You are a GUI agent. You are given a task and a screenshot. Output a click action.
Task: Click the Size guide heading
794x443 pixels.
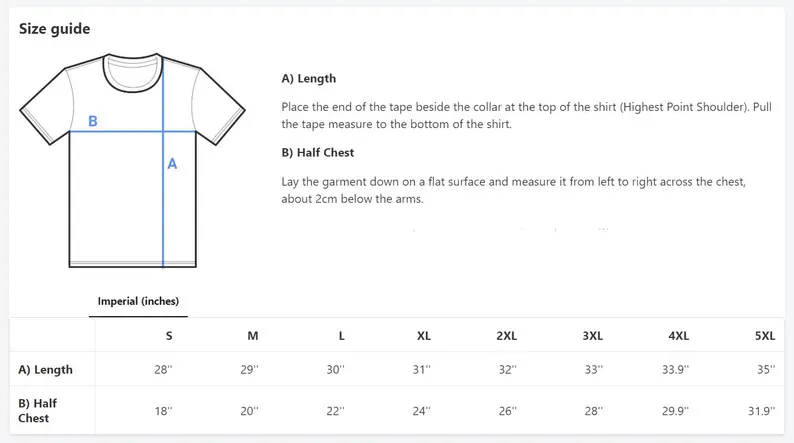click(x=55, y=29)
